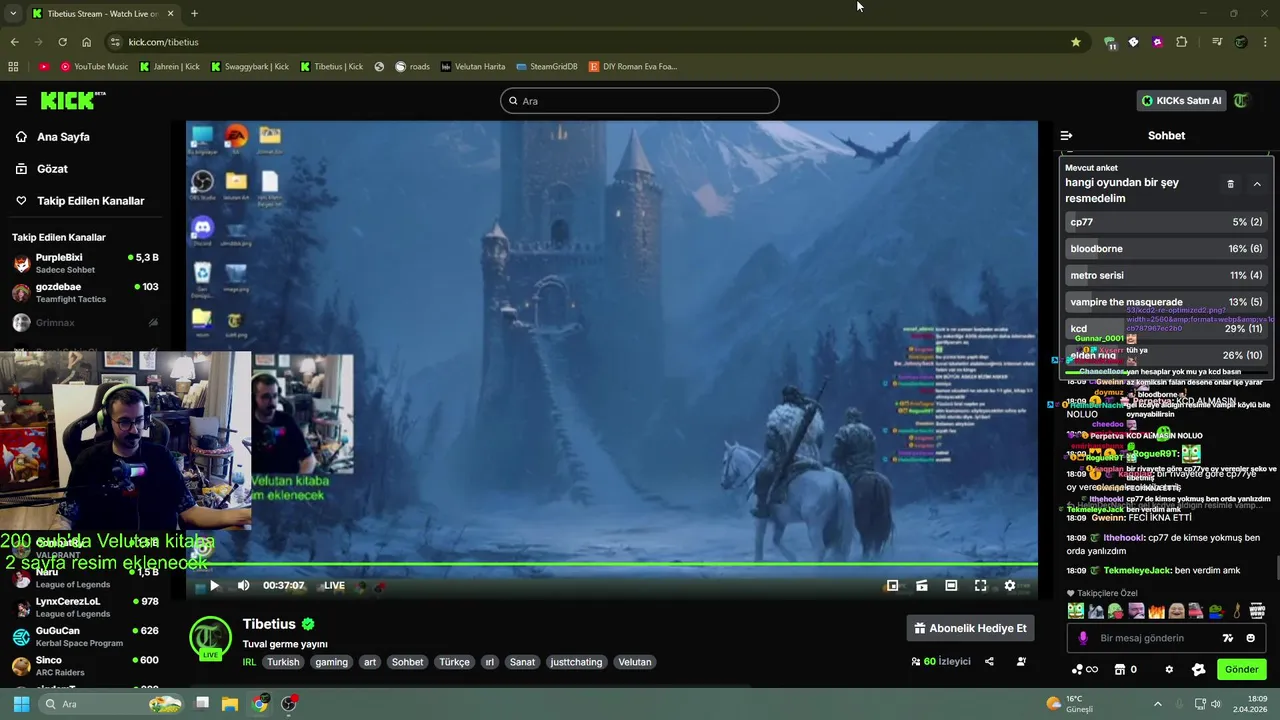Send the message with Gönder button
This screenshot has width=1280, height=720.
pos(1241,670)
